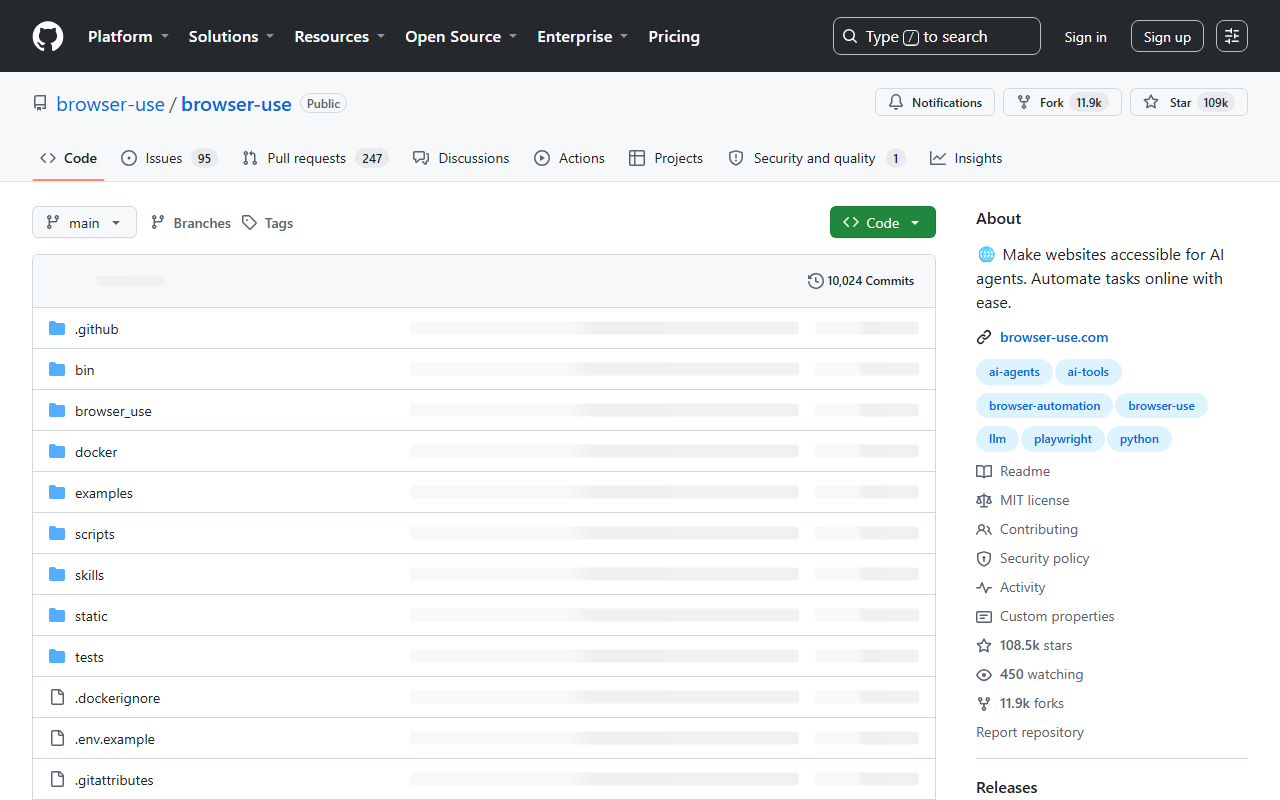Open the Branches link
This screenshot has height=800, width=1280.
point(190,223)
